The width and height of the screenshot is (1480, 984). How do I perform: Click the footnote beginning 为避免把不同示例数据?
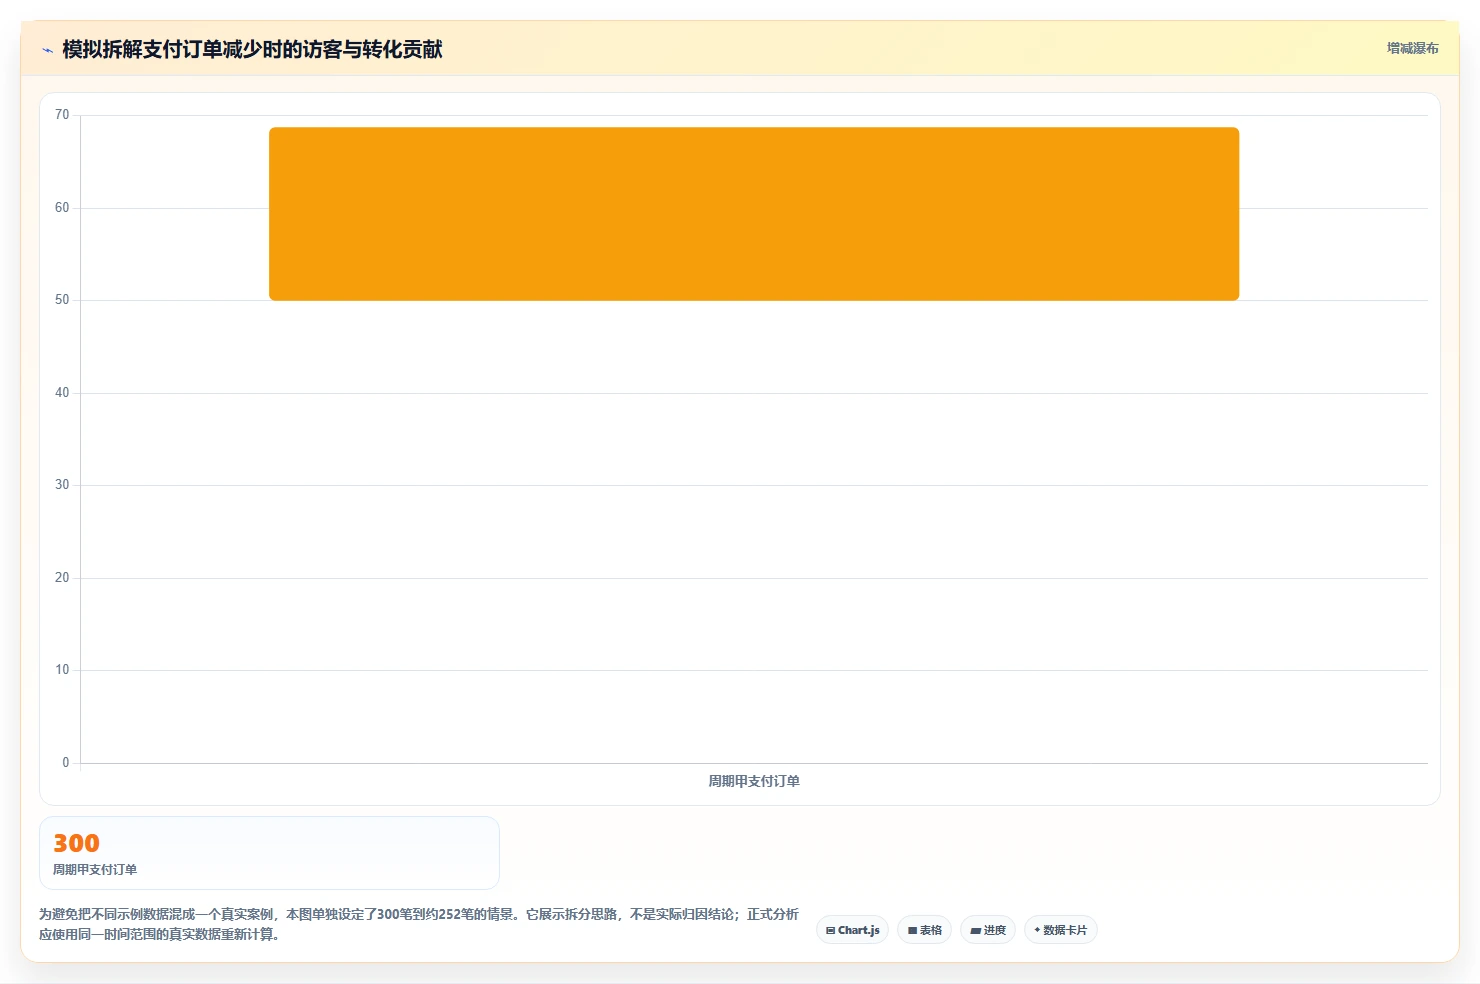click(x=419, y=924)
